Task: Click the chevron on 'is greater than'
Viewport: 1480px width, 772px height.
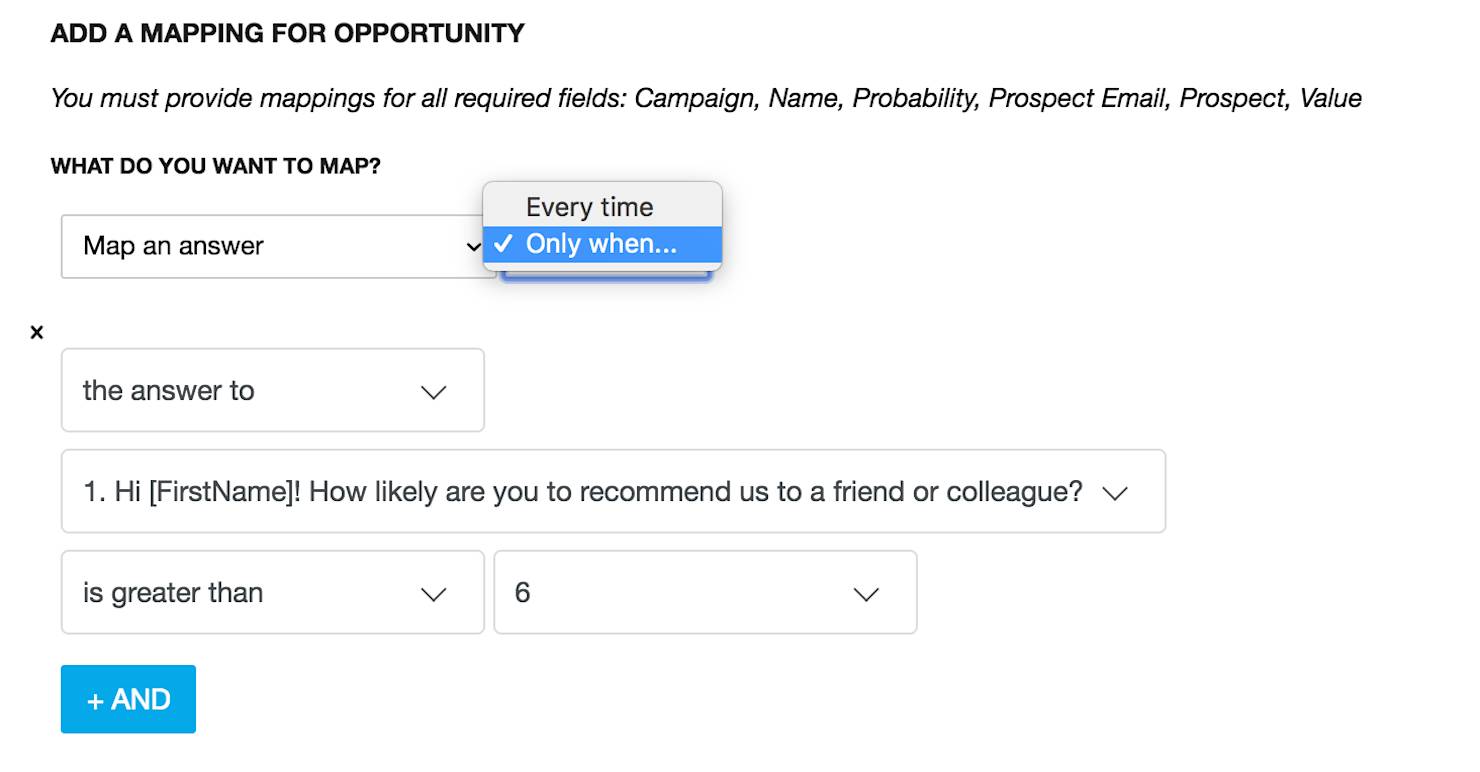Action: point(433,594)
